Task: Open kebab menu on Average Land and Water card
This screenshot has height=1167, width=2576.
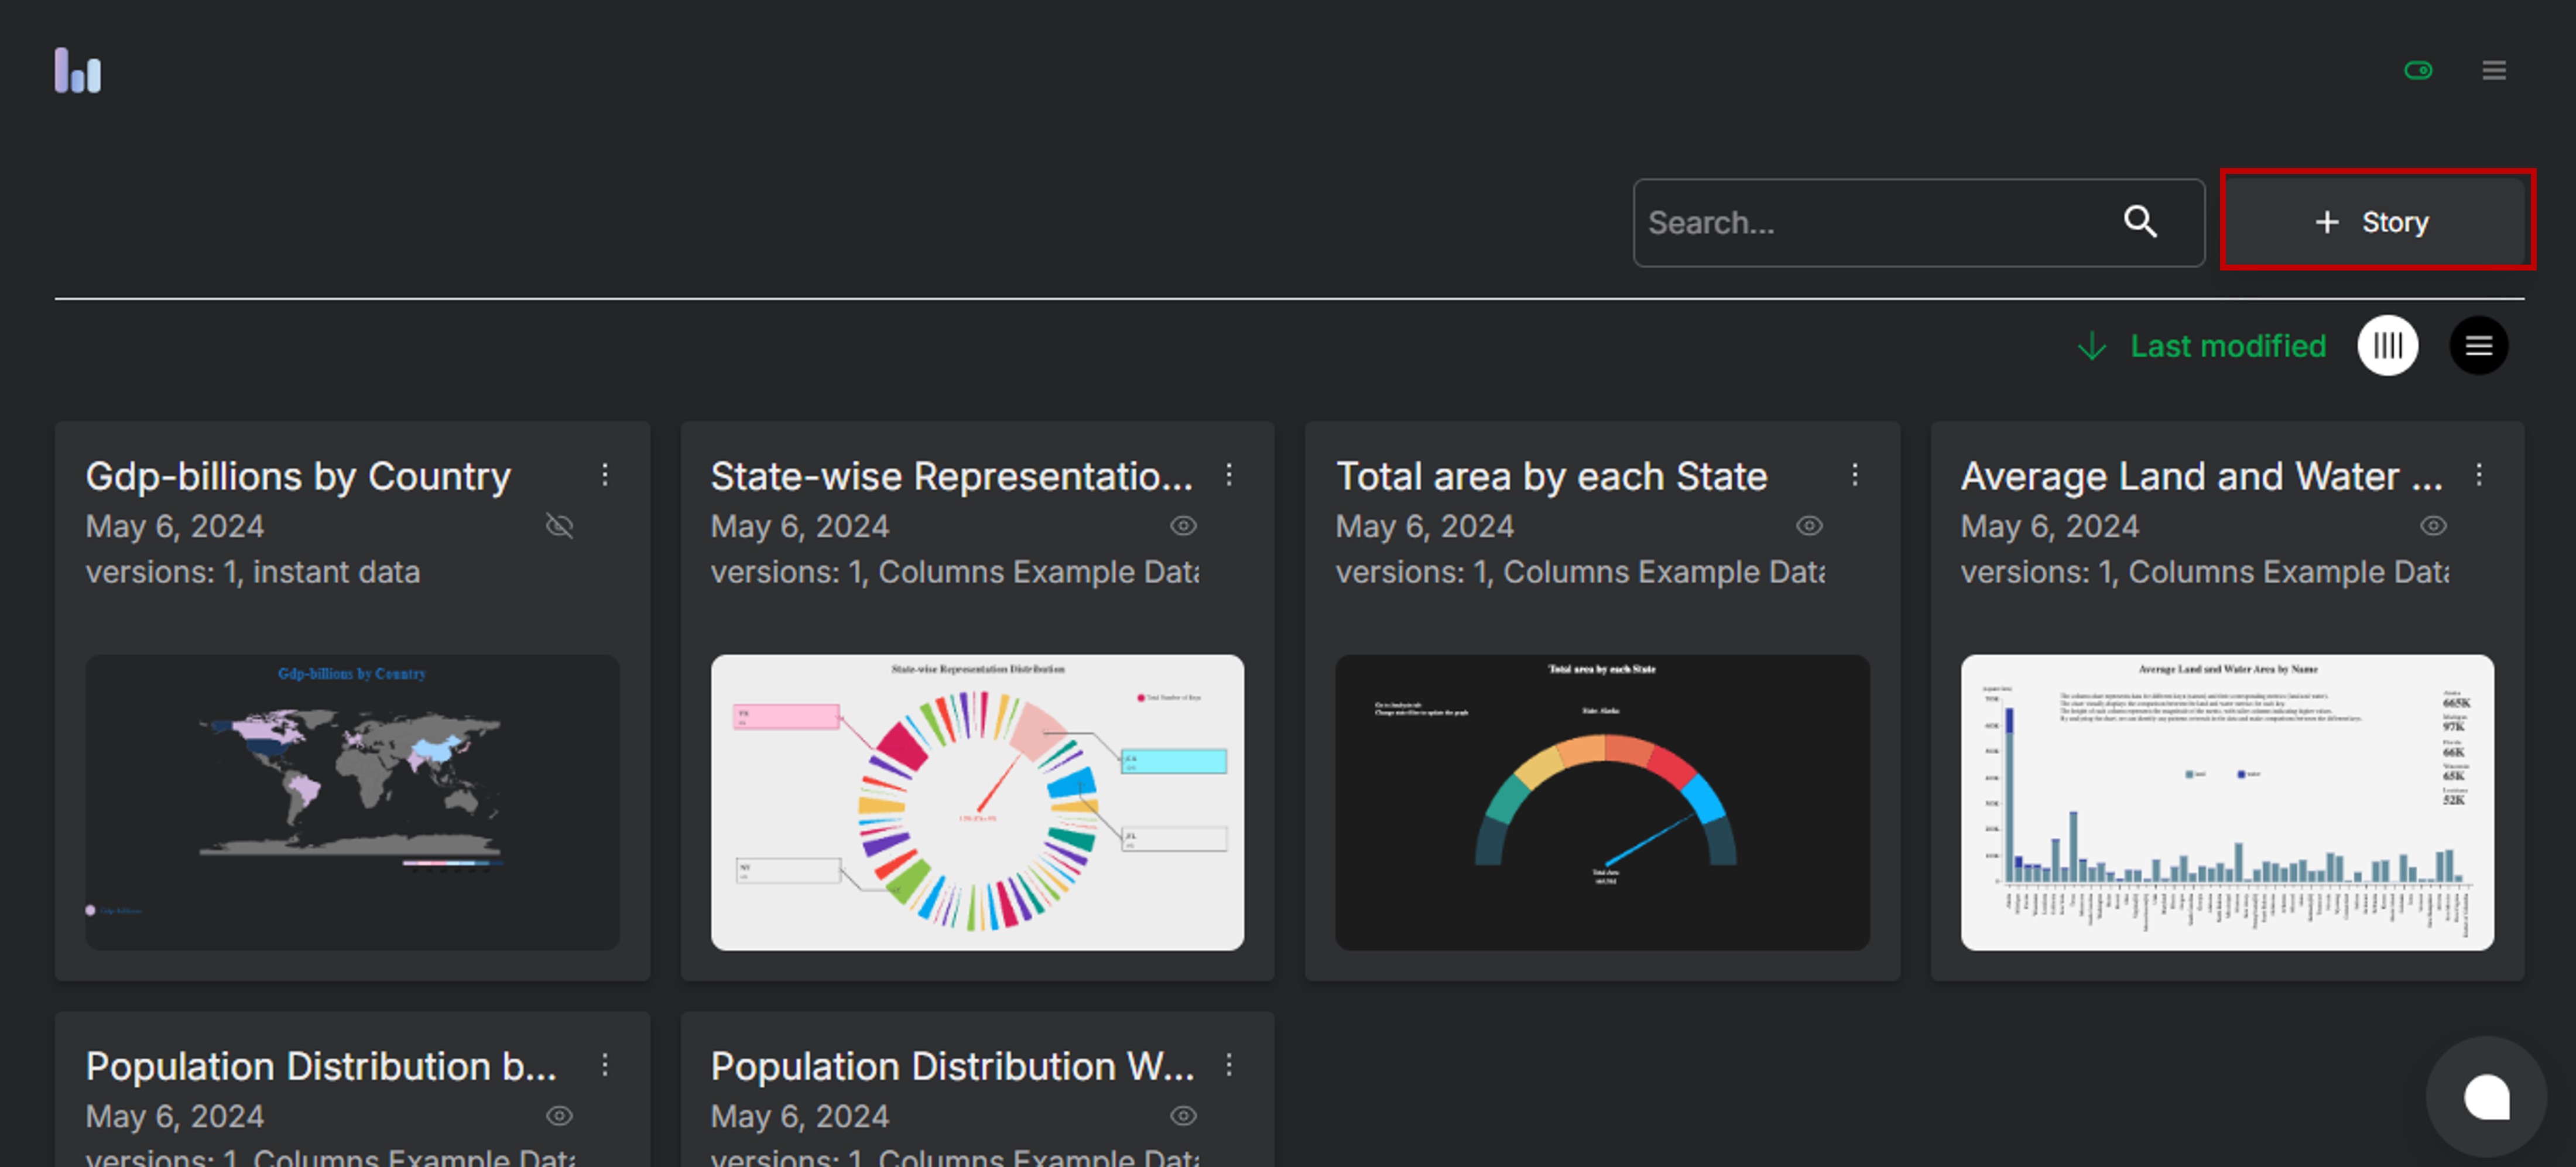Action: [2479, 475]
